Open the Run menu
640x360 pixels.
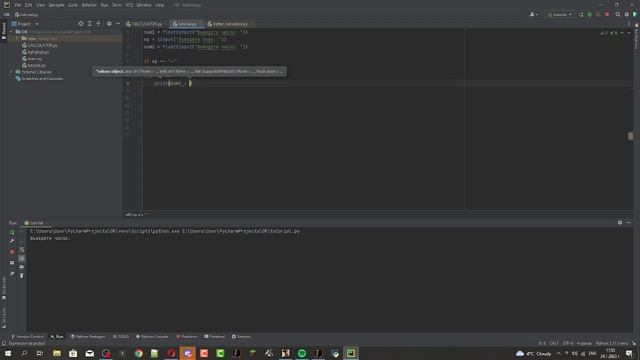click(104, 5)
